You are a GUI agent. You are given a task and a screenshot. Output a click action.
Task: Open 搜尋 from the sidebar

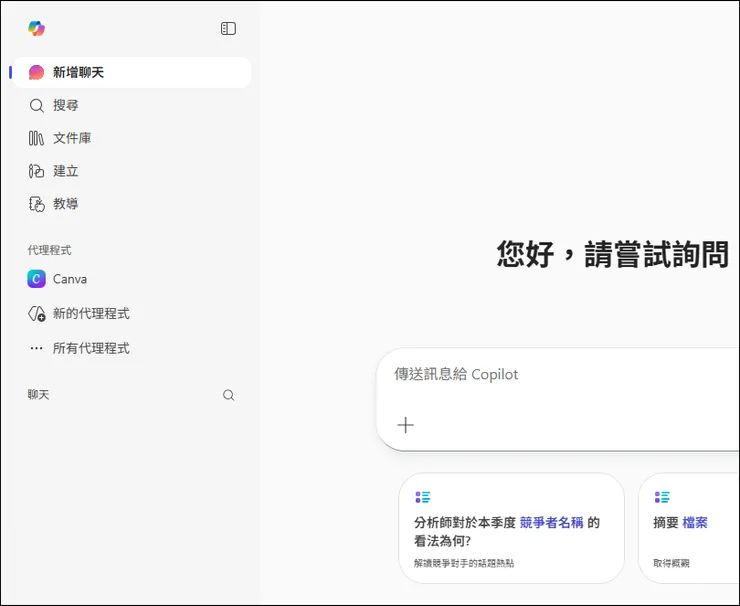point(133,105)
